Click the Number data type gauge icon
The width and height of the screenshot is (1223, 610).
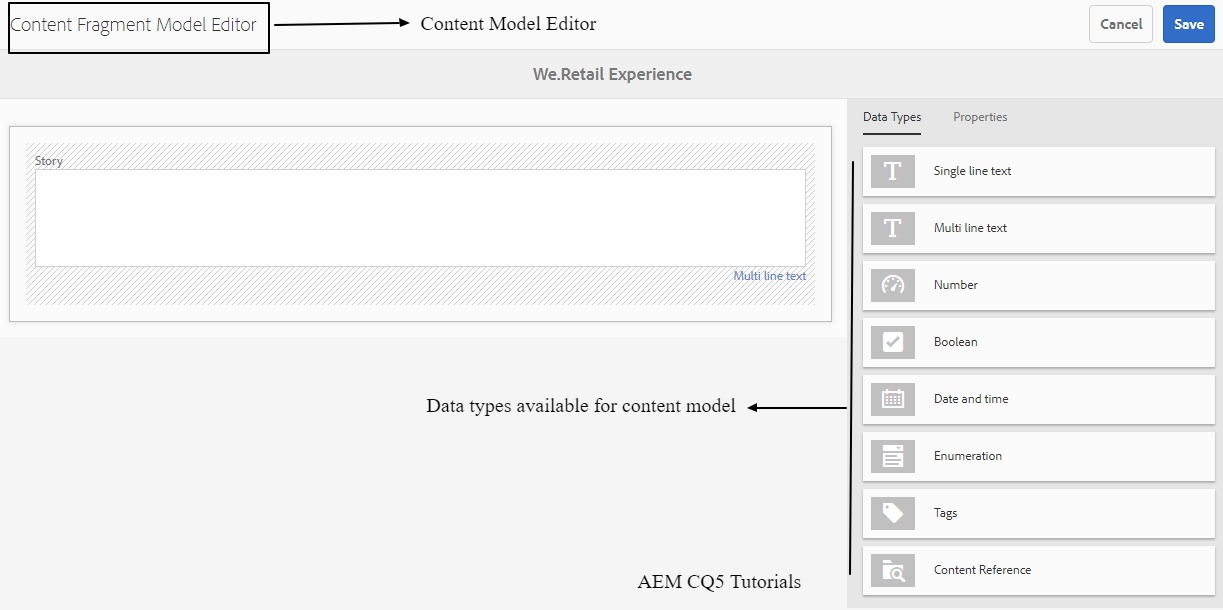coord(891,285)
